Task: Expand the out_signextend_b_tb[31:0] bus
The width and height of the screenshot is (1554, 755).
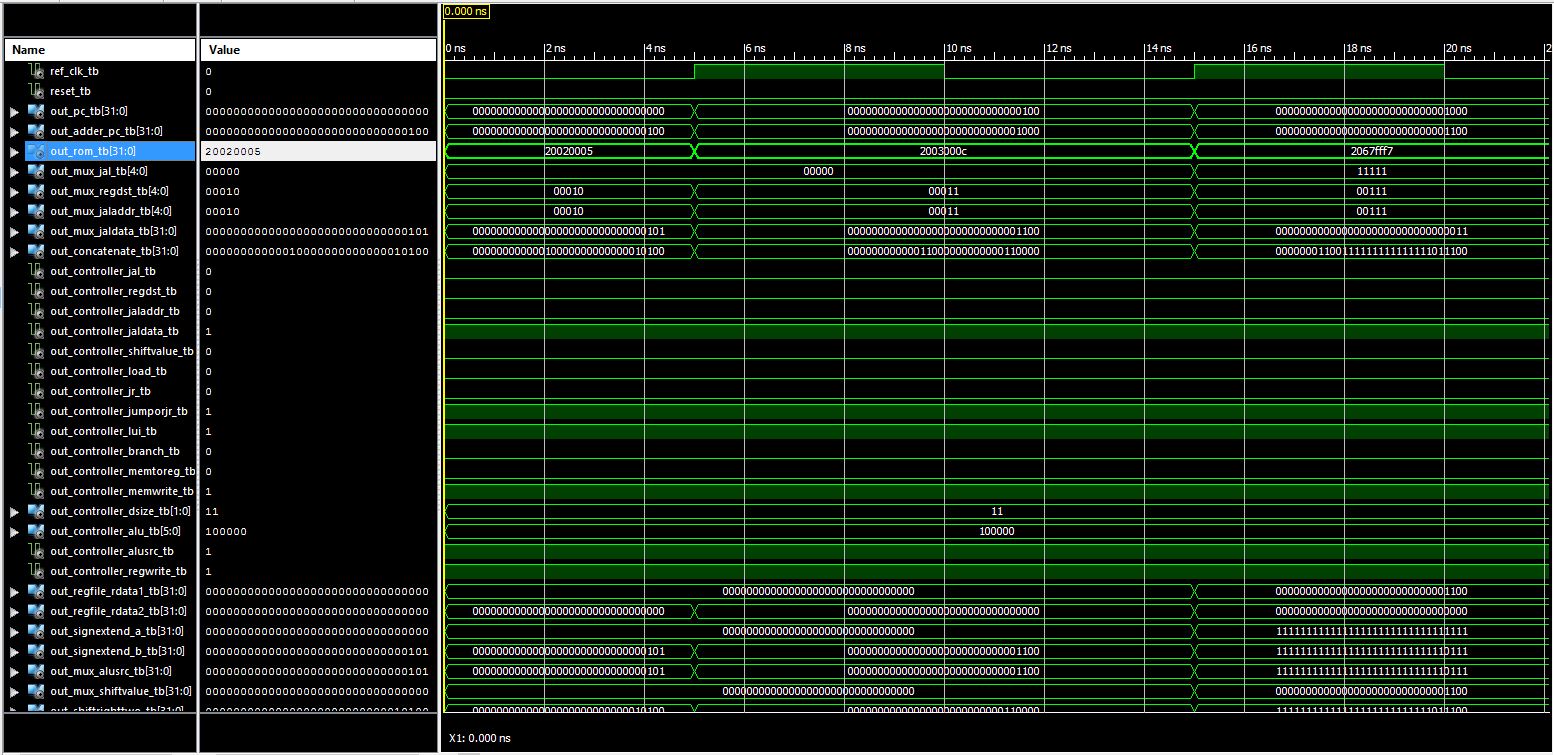Action: point(14,651)
